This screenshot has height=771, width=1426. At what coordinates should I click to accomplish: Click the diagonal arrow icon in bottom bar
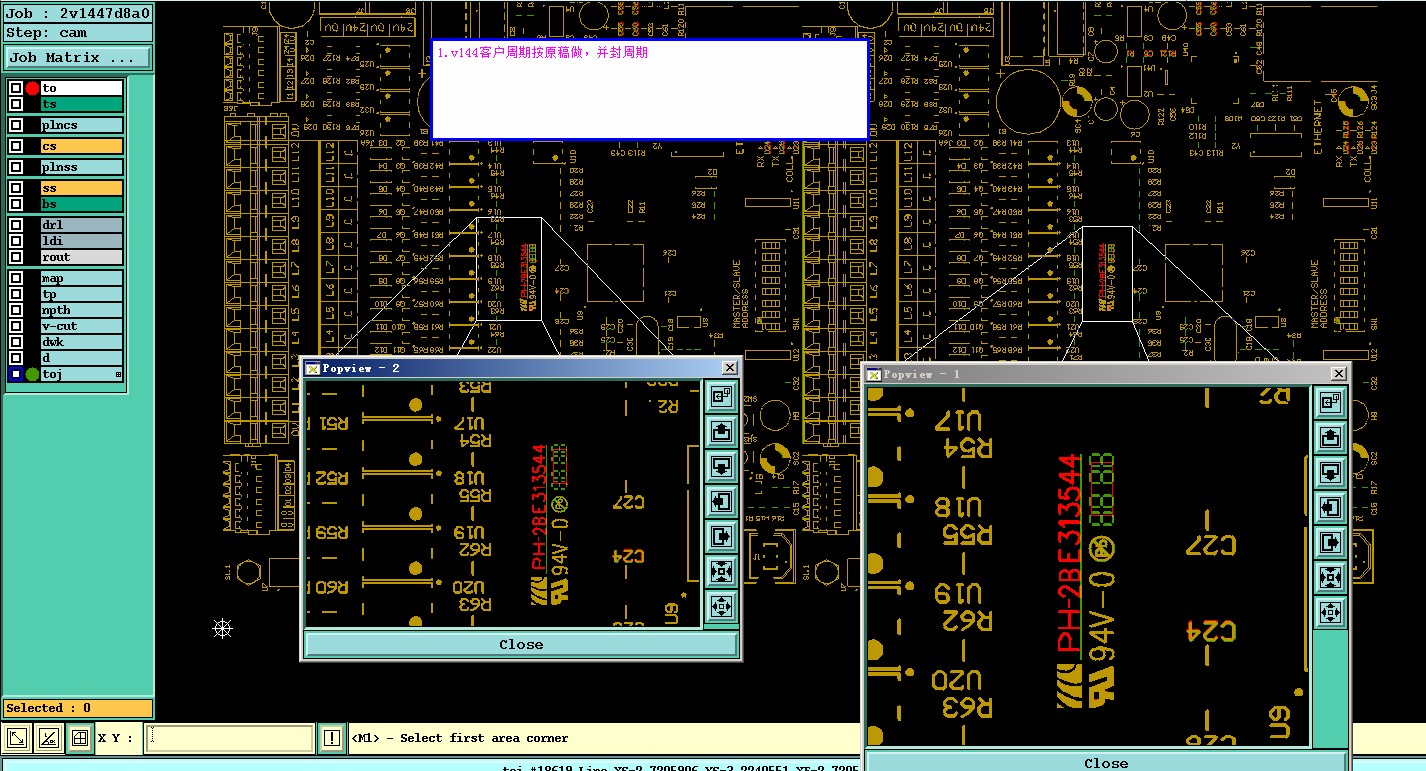tap(17, 739)
